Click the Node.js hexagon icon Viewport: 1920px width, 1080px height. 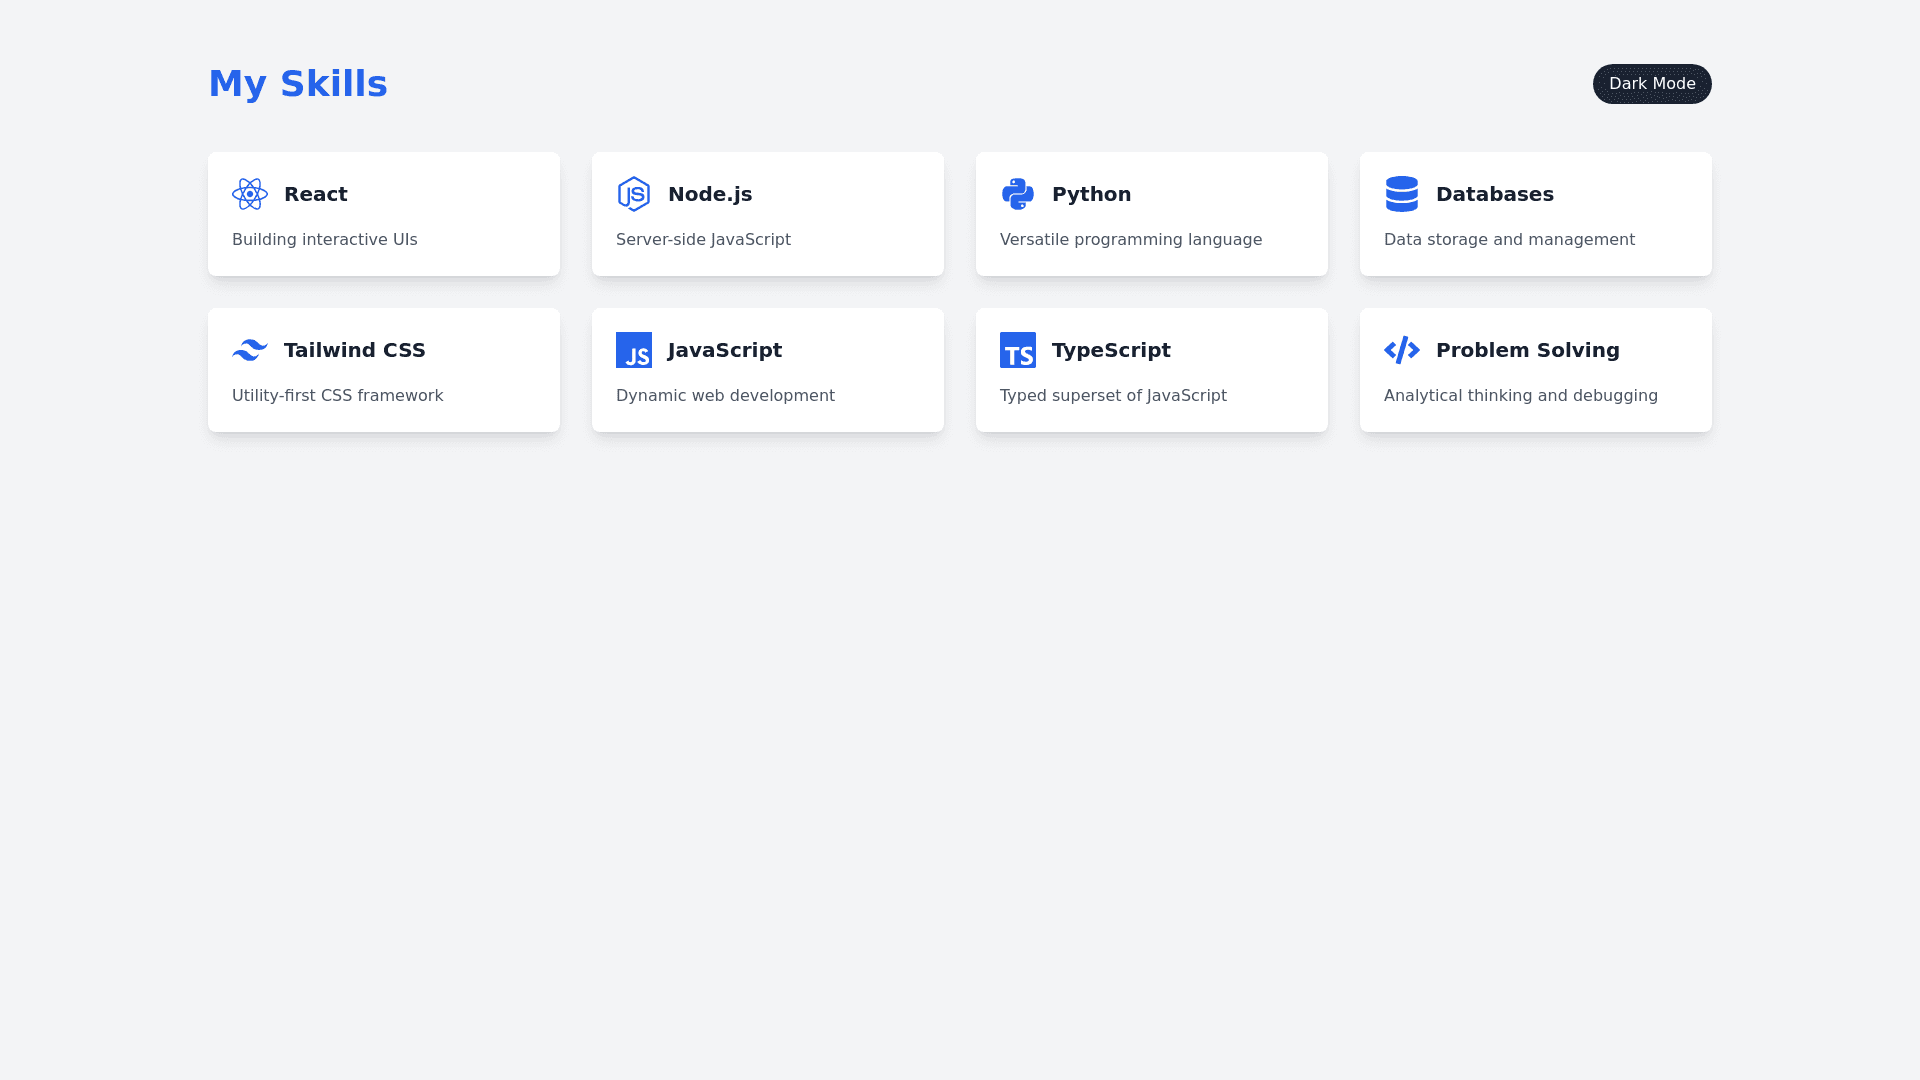pyautogui.click(x=634, y=194)
